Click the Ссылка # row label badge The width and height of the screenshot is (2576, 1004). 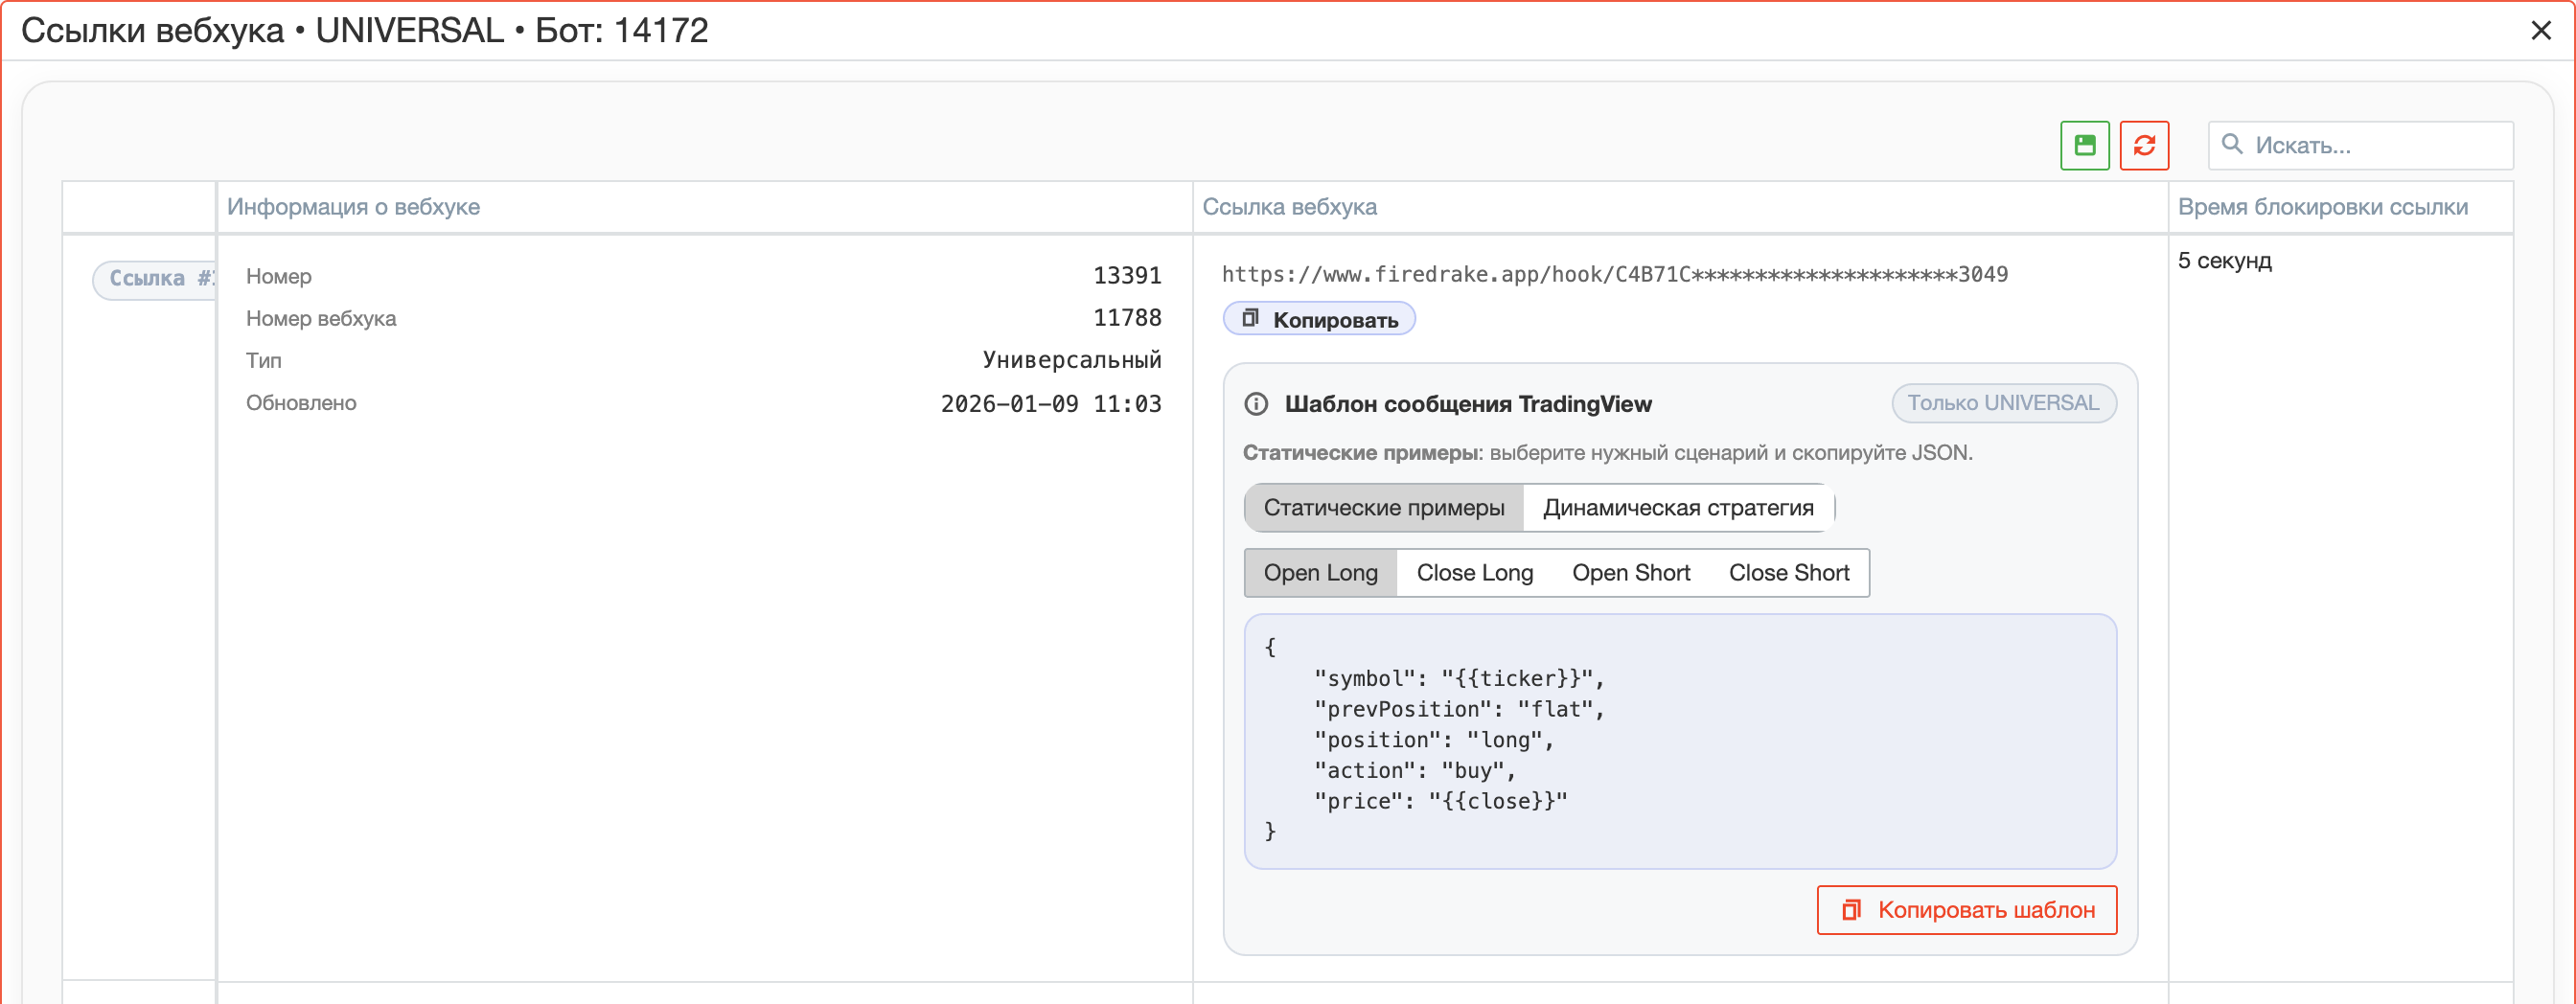[155, 279]
